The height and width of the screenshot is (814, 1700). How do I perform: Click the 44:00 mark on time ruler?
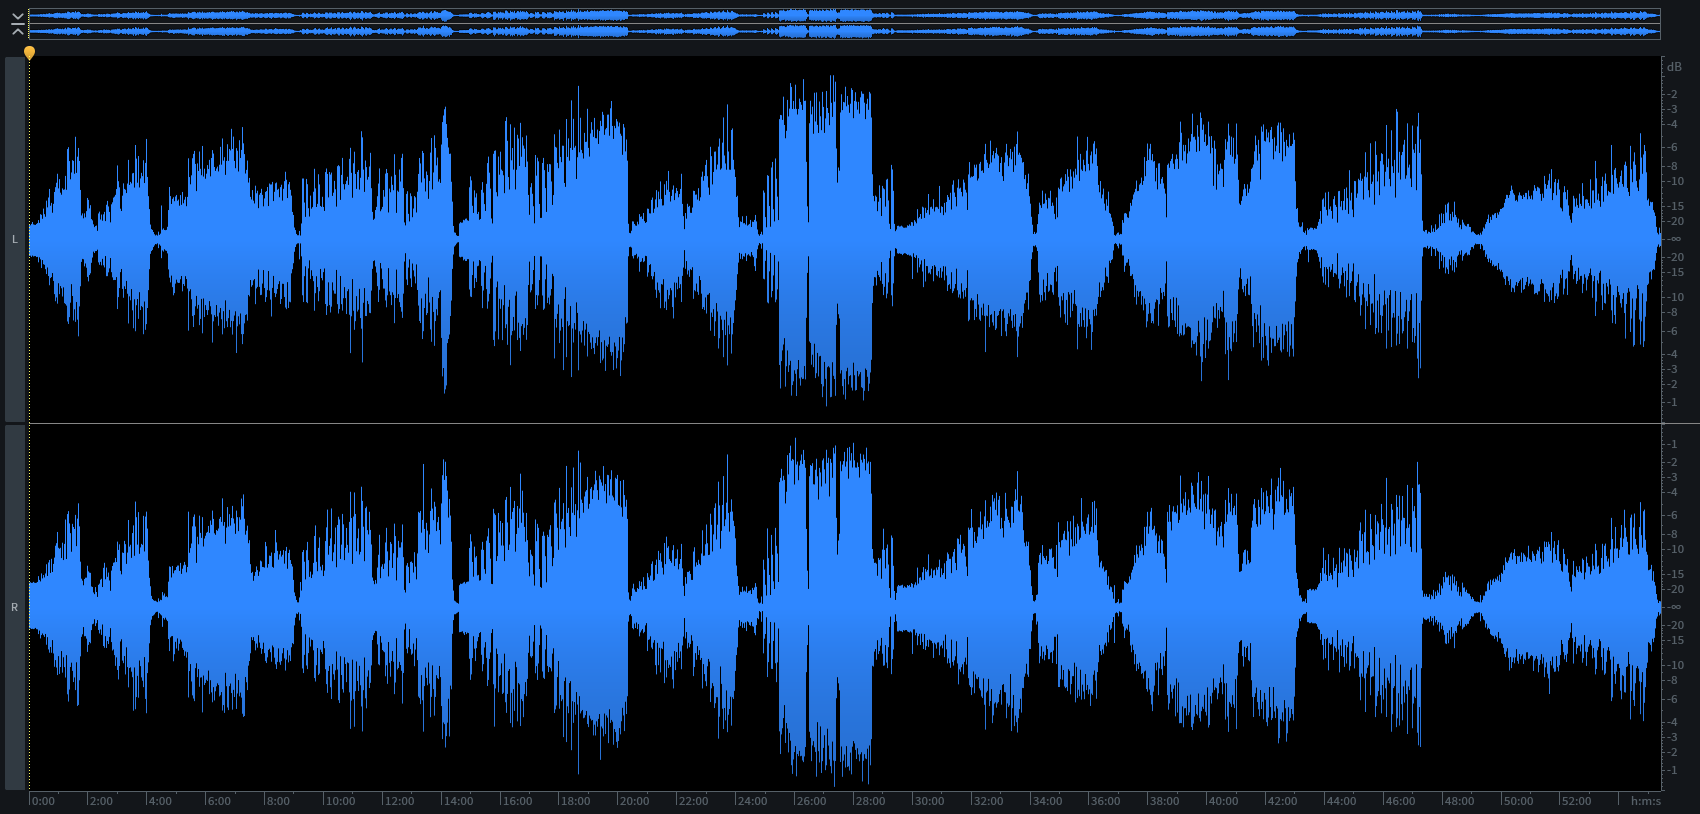(x=1341, y=801)
